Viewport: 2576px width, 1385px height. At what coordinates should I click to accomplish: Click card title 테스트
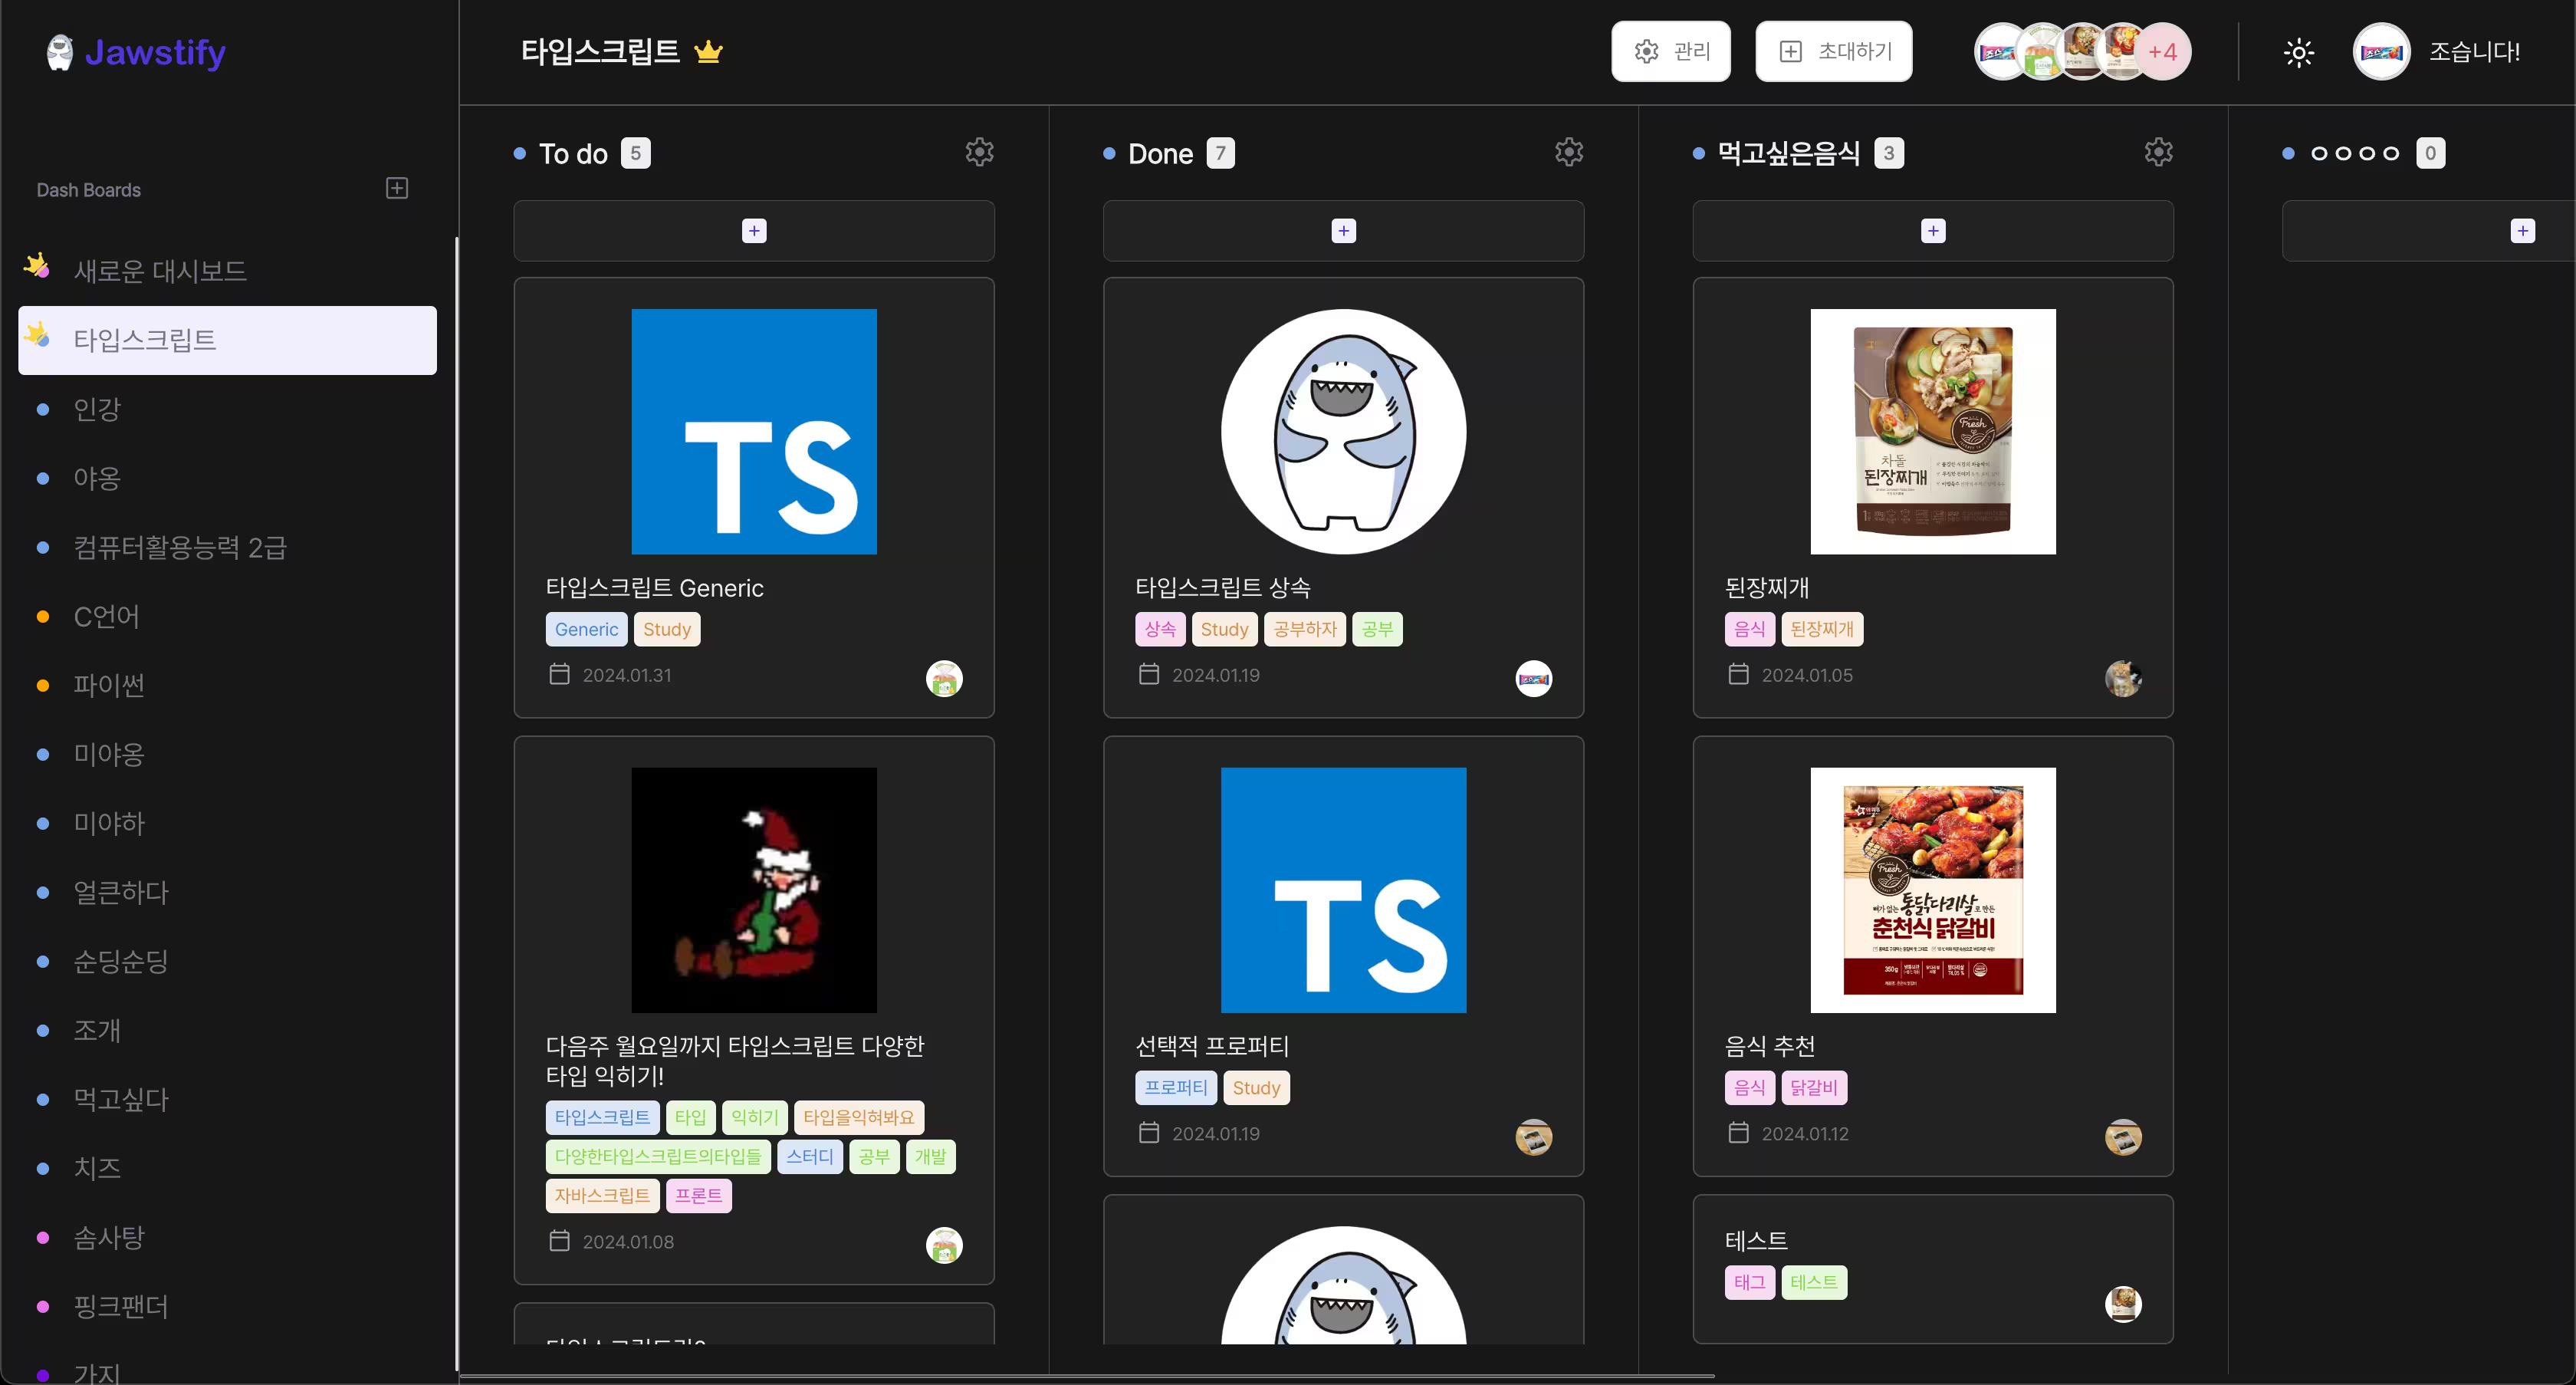pos(1756,1240)
